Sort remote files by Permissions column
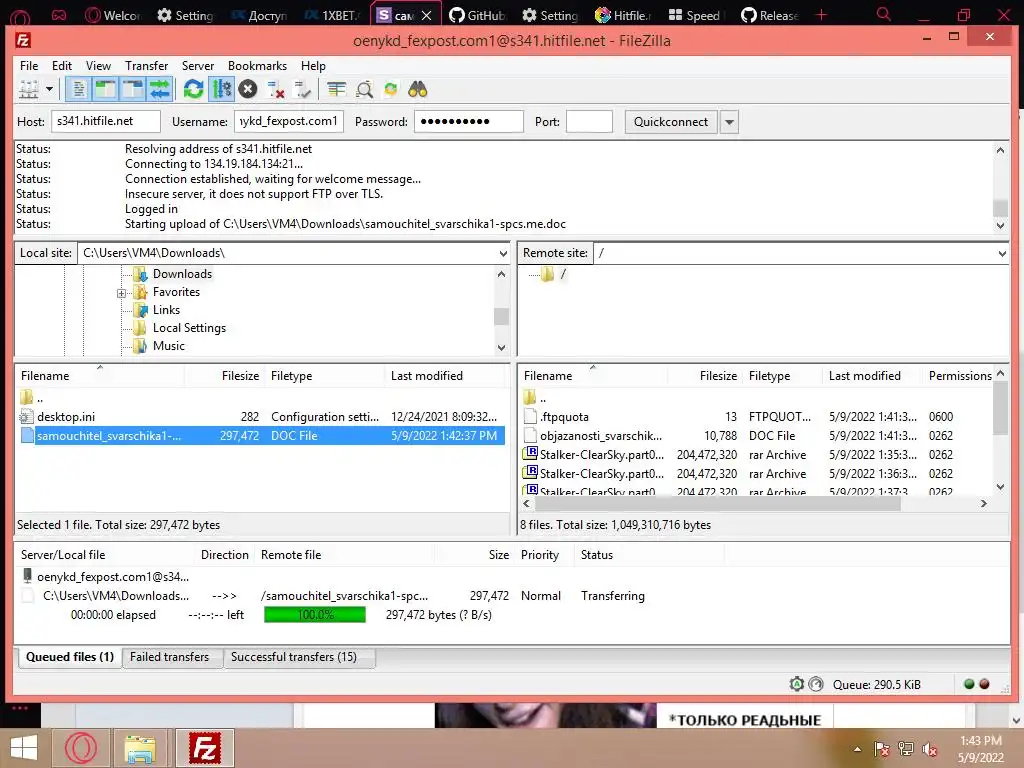1024x768 pixels. pos(960,376)
